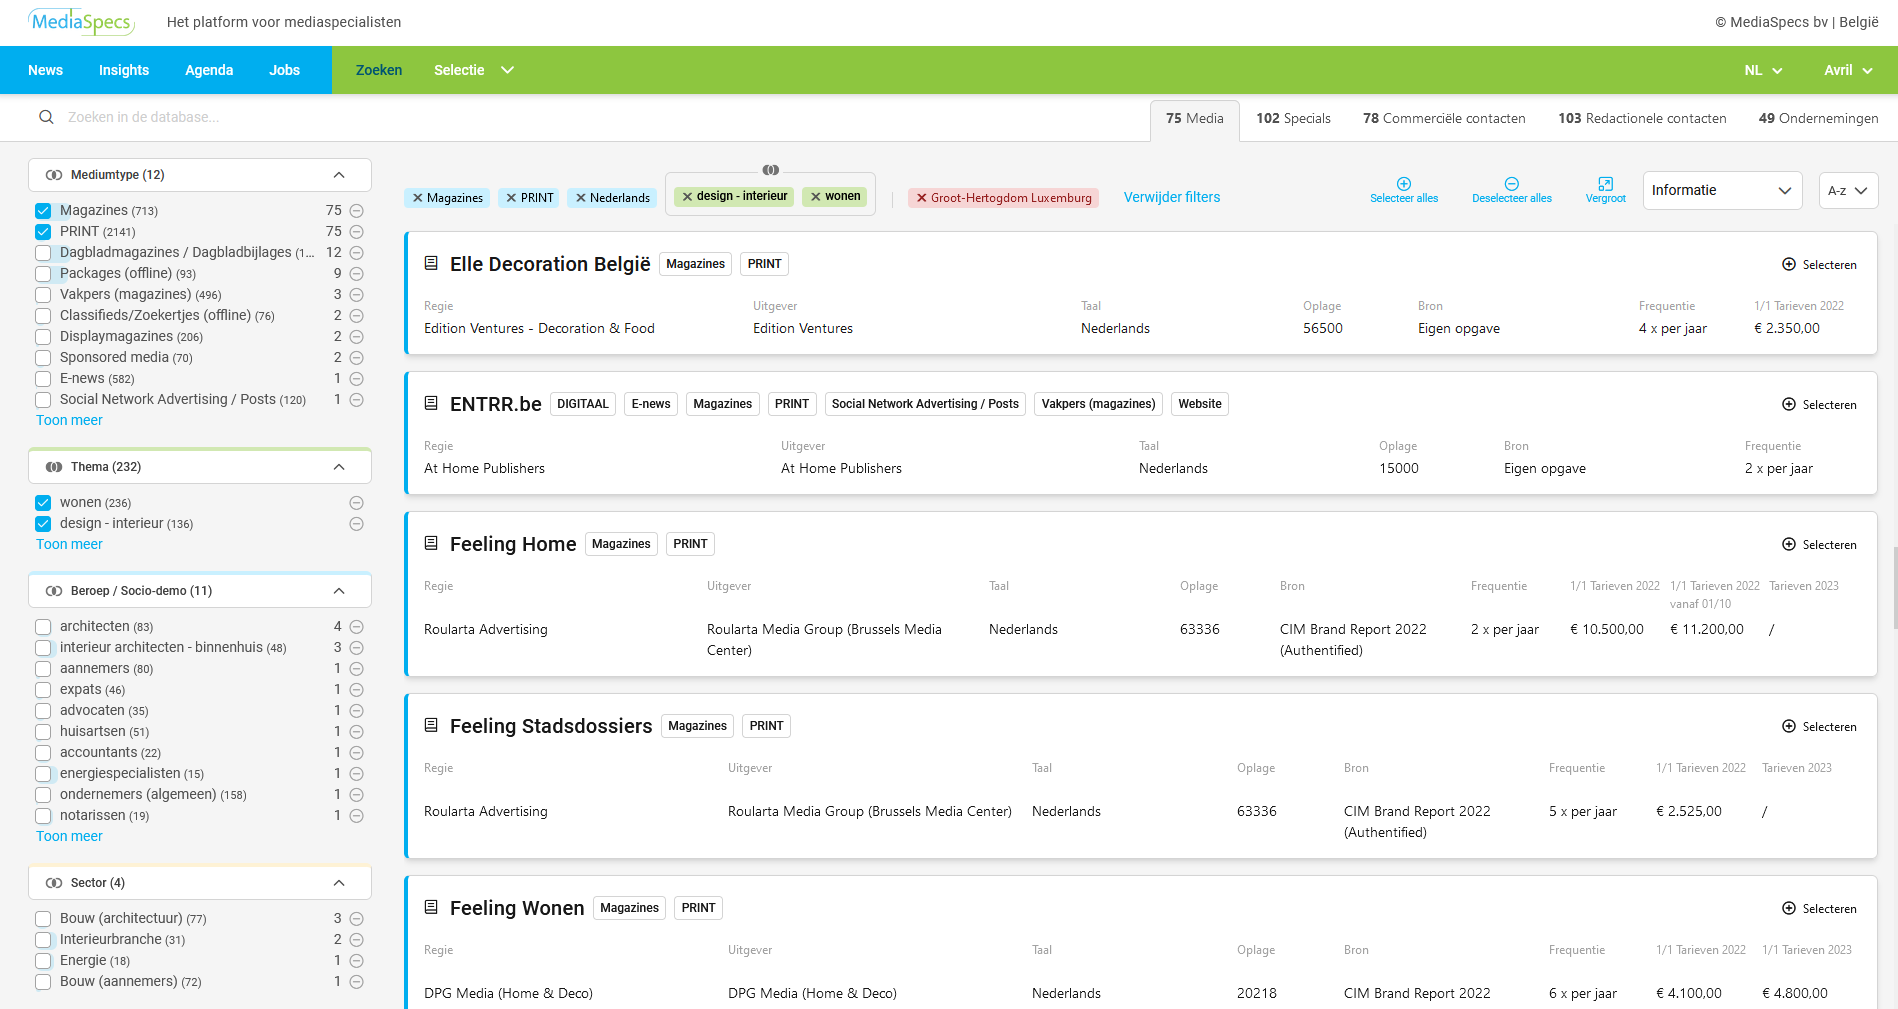
Task: Click the Zoeken navigation item
Action: pos(379,70)
